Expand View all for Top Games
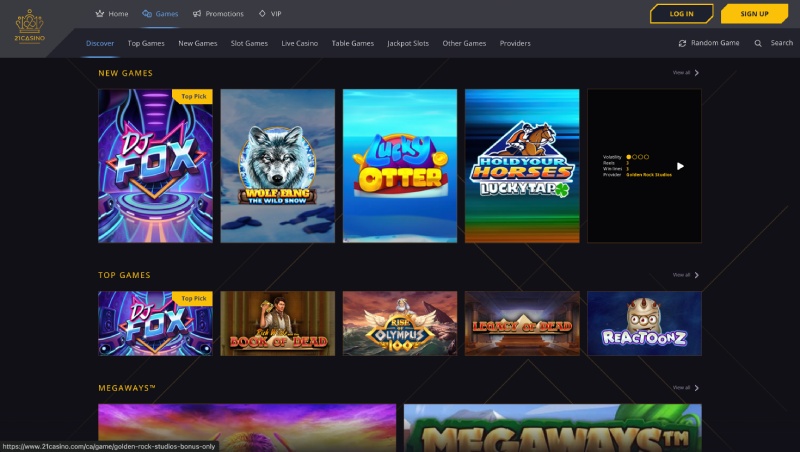 click(x=686, y=275)
